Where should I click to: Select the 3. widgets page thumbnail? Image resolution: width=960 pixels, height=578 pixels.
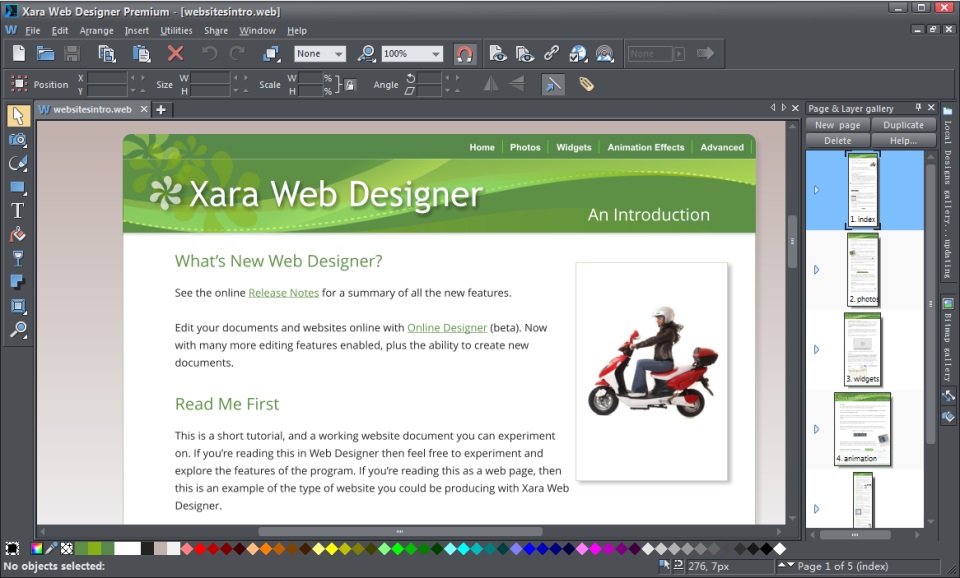point(862,349)
